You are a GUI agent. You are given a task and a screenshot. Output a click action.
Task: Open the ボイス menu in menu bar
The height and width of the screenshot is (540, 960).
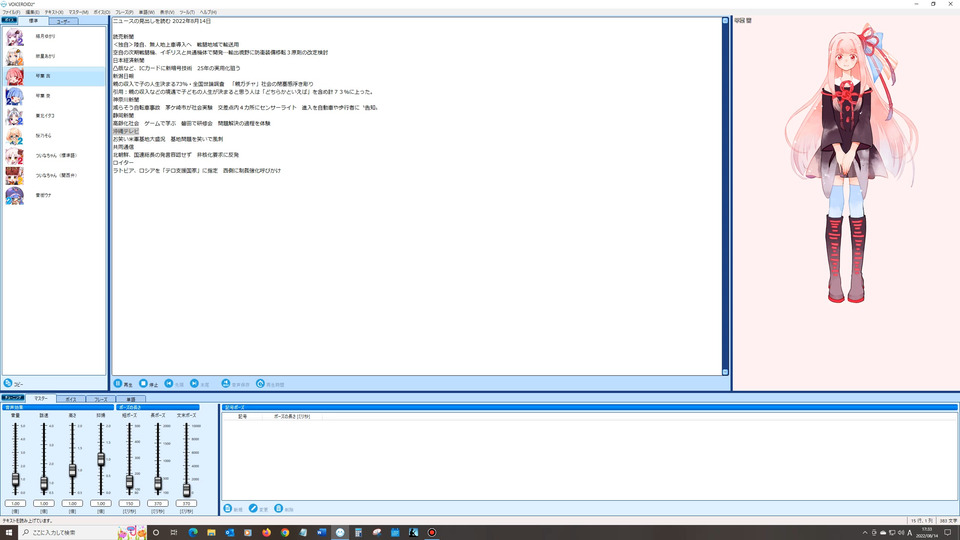(102, 12)
